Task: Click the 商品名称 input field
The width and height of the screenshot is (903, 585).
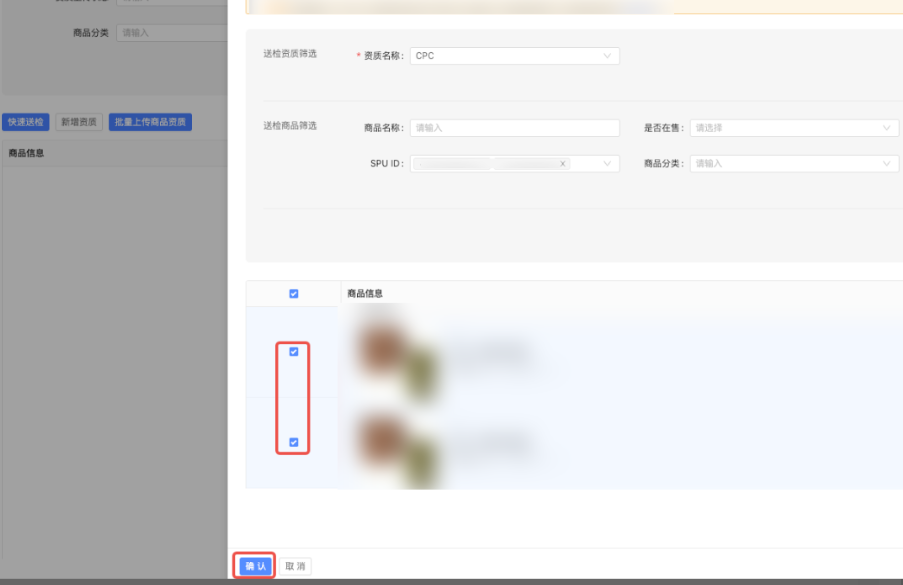Action: tap(515, 127)
